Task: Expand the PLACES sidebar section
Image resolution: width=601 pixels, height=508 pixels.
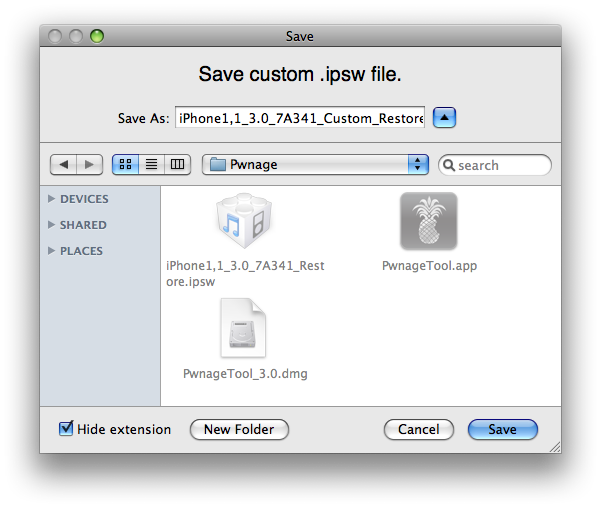Action: click(x=52, y=251)
